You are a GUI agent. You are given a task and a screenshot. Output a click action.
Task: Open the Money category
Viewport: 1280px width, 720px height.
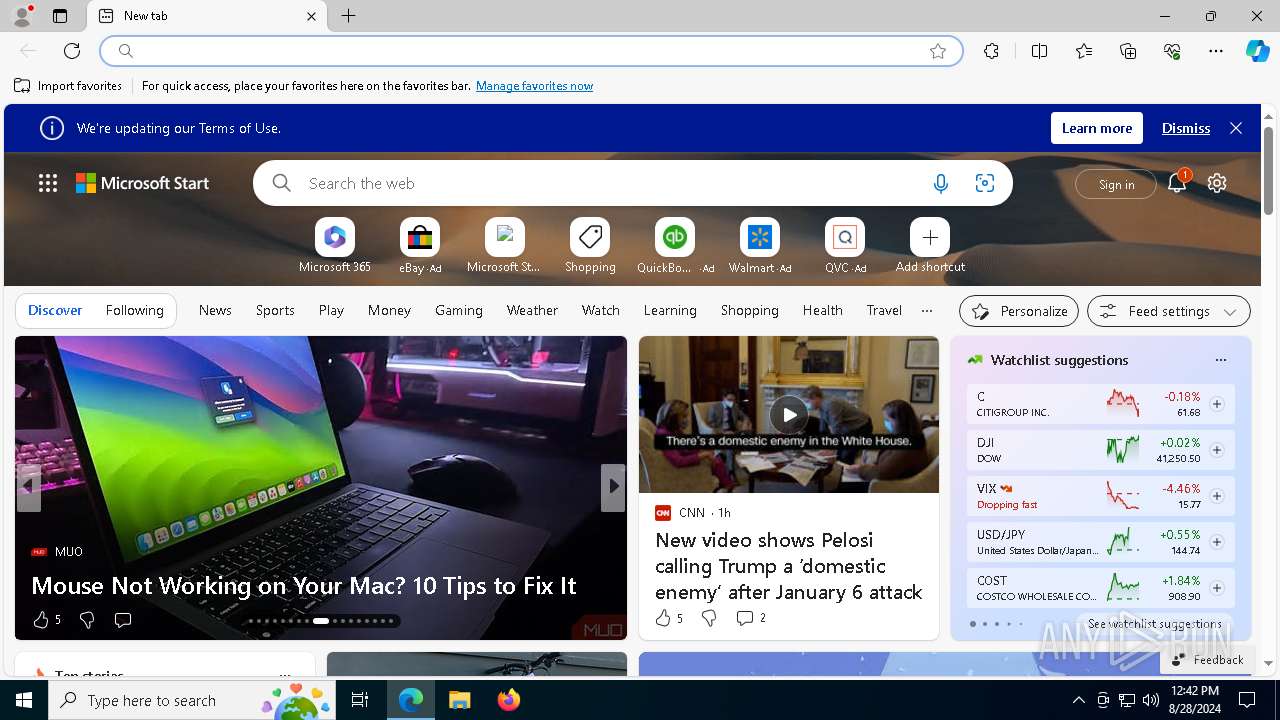(389, 310)
